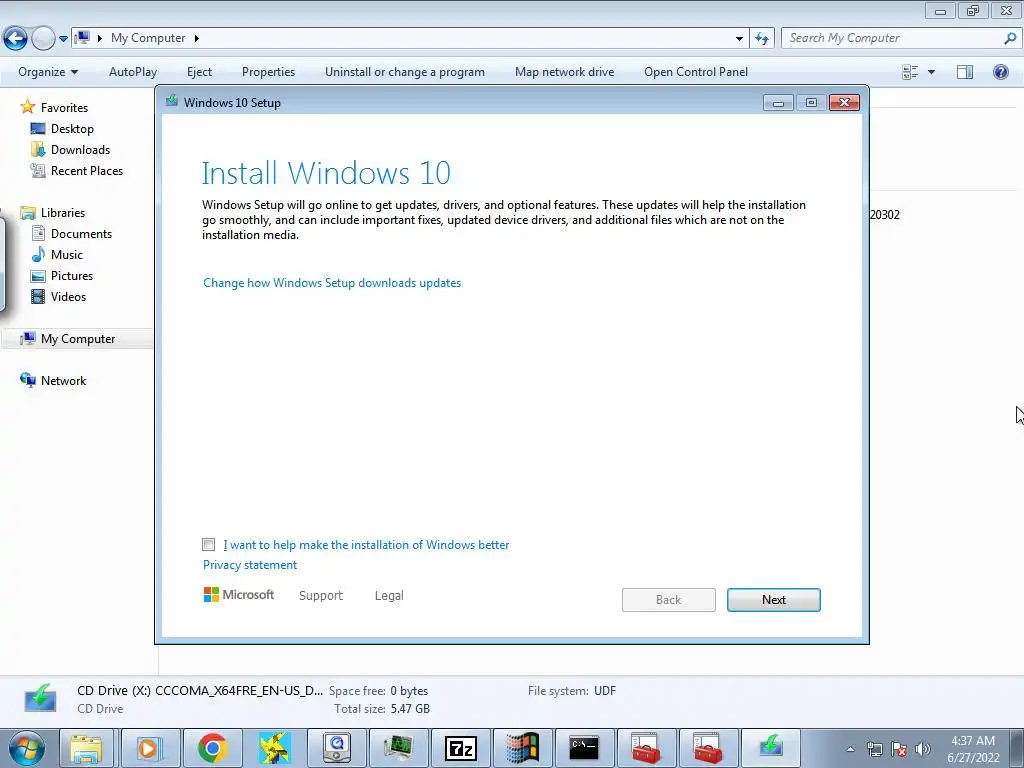Viewport: 1024px width, 768px height.
Task: Click the blue Help question mark icon
Action: 1000,72
